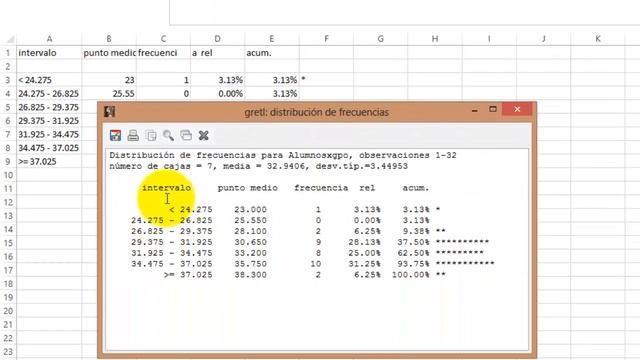Click the gretl logo in title bar
Image resolution: width=640 pixels, height=360 pixels.
(x=109, y=111)
